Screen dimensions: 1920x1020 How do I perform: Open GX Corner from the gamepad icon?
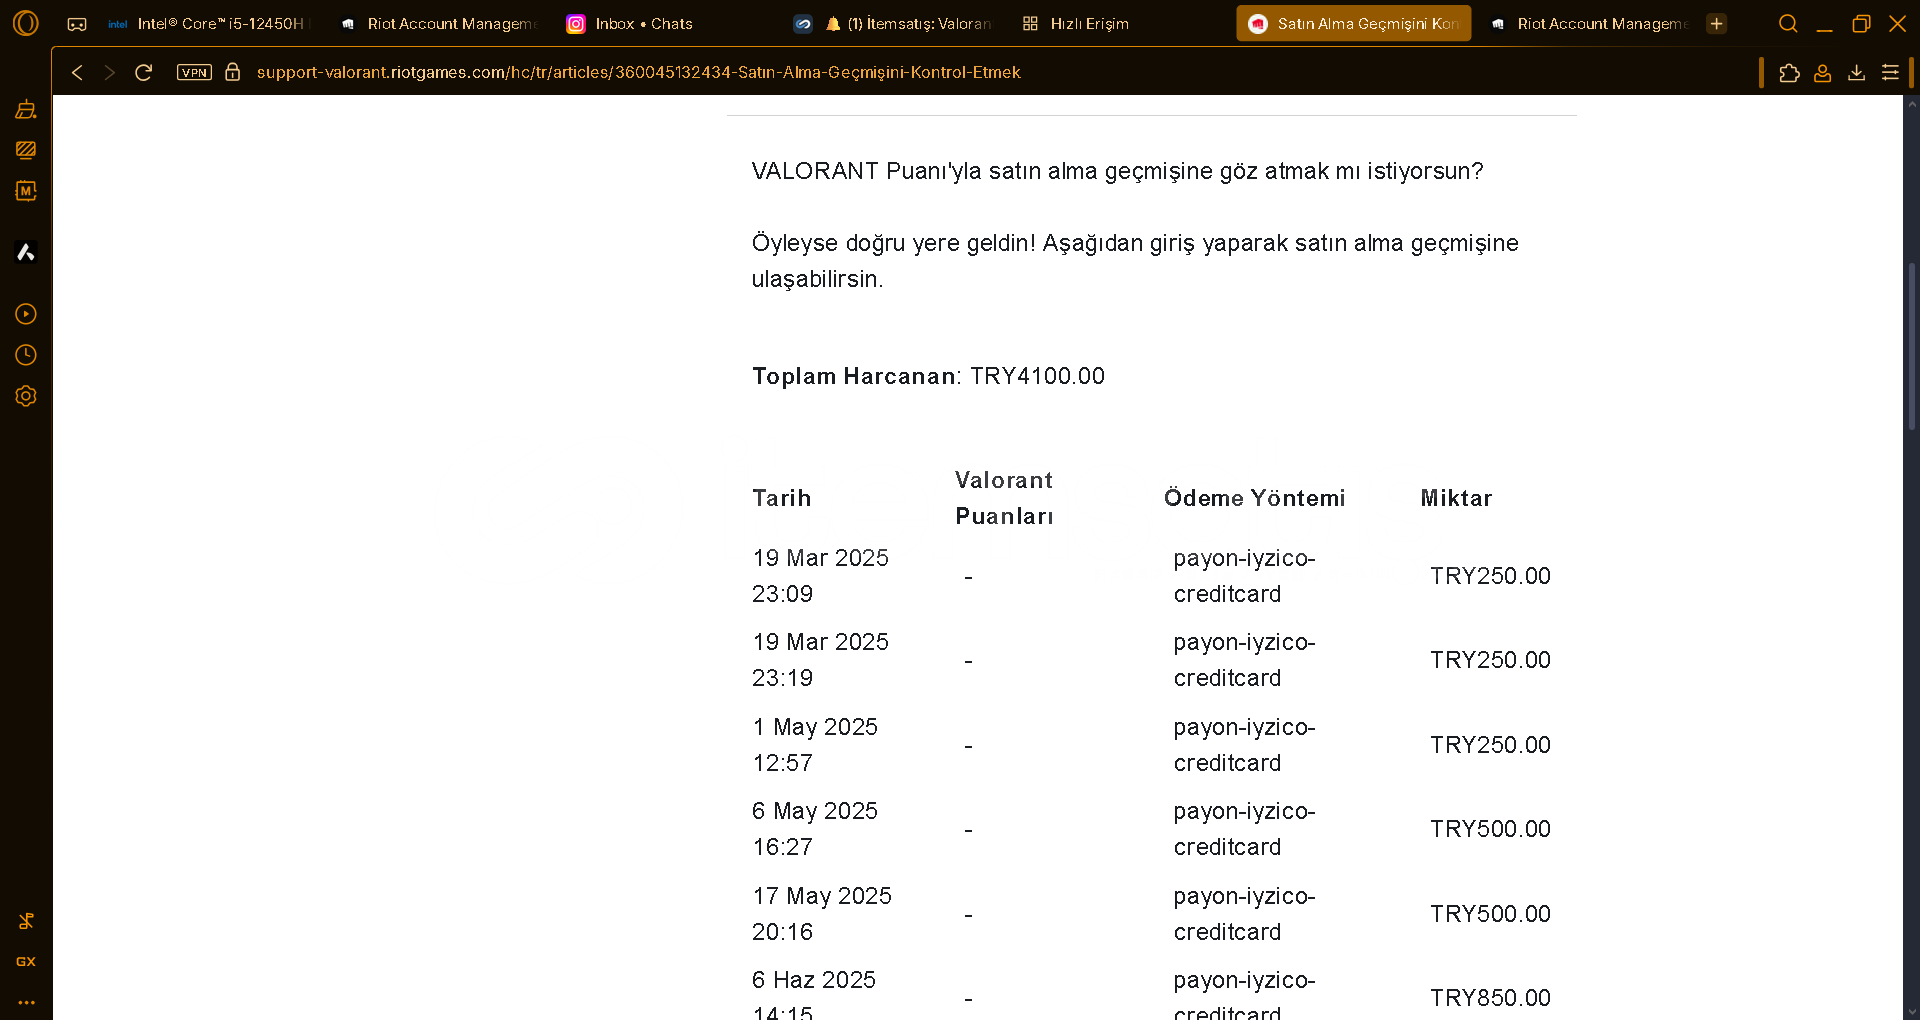tap(77, 24)
